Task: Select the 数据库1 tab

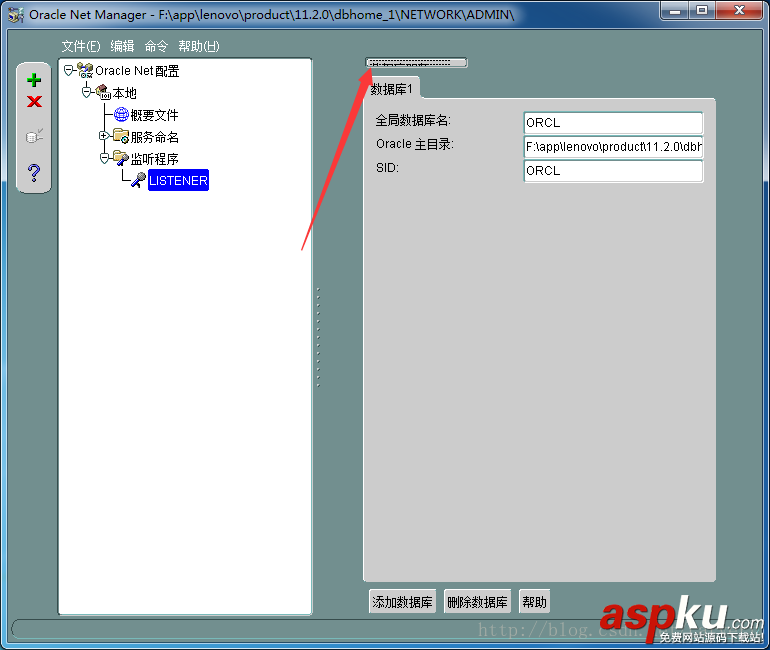Action: point(392,89)
